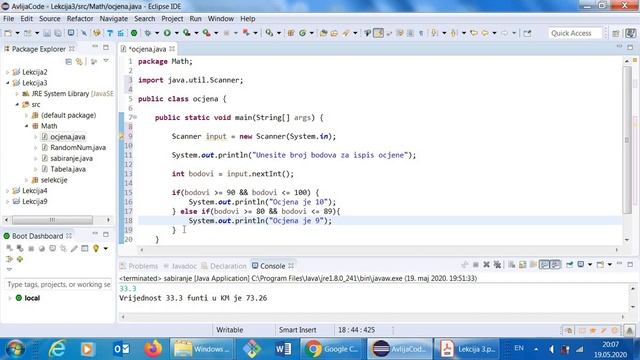The height and width of the screenshot is (360, 640).
Task: Toggle Show Console on Standard Error
Action: pyautogui.click(x=555, y=265)
